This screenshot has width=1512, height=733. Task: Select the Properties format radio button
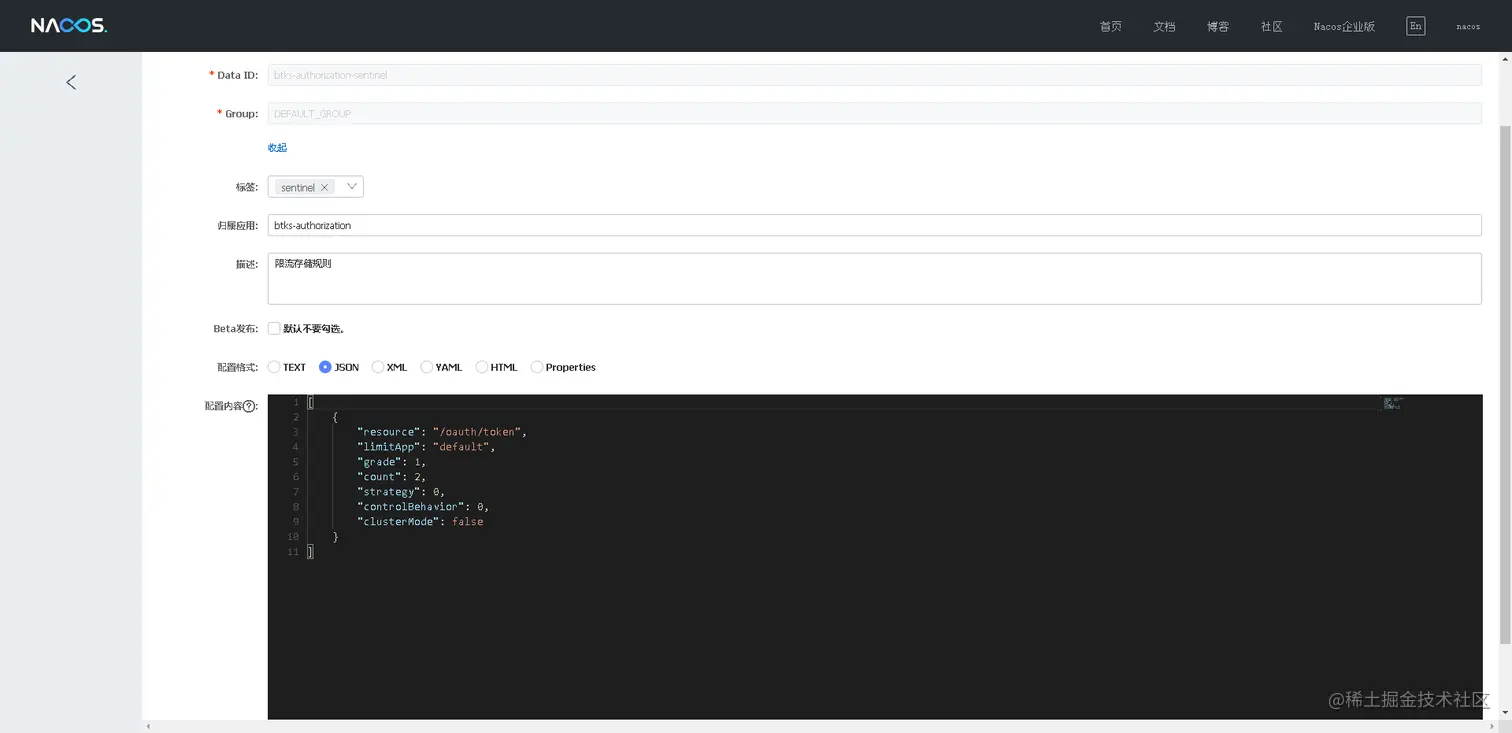coord(537,367)
